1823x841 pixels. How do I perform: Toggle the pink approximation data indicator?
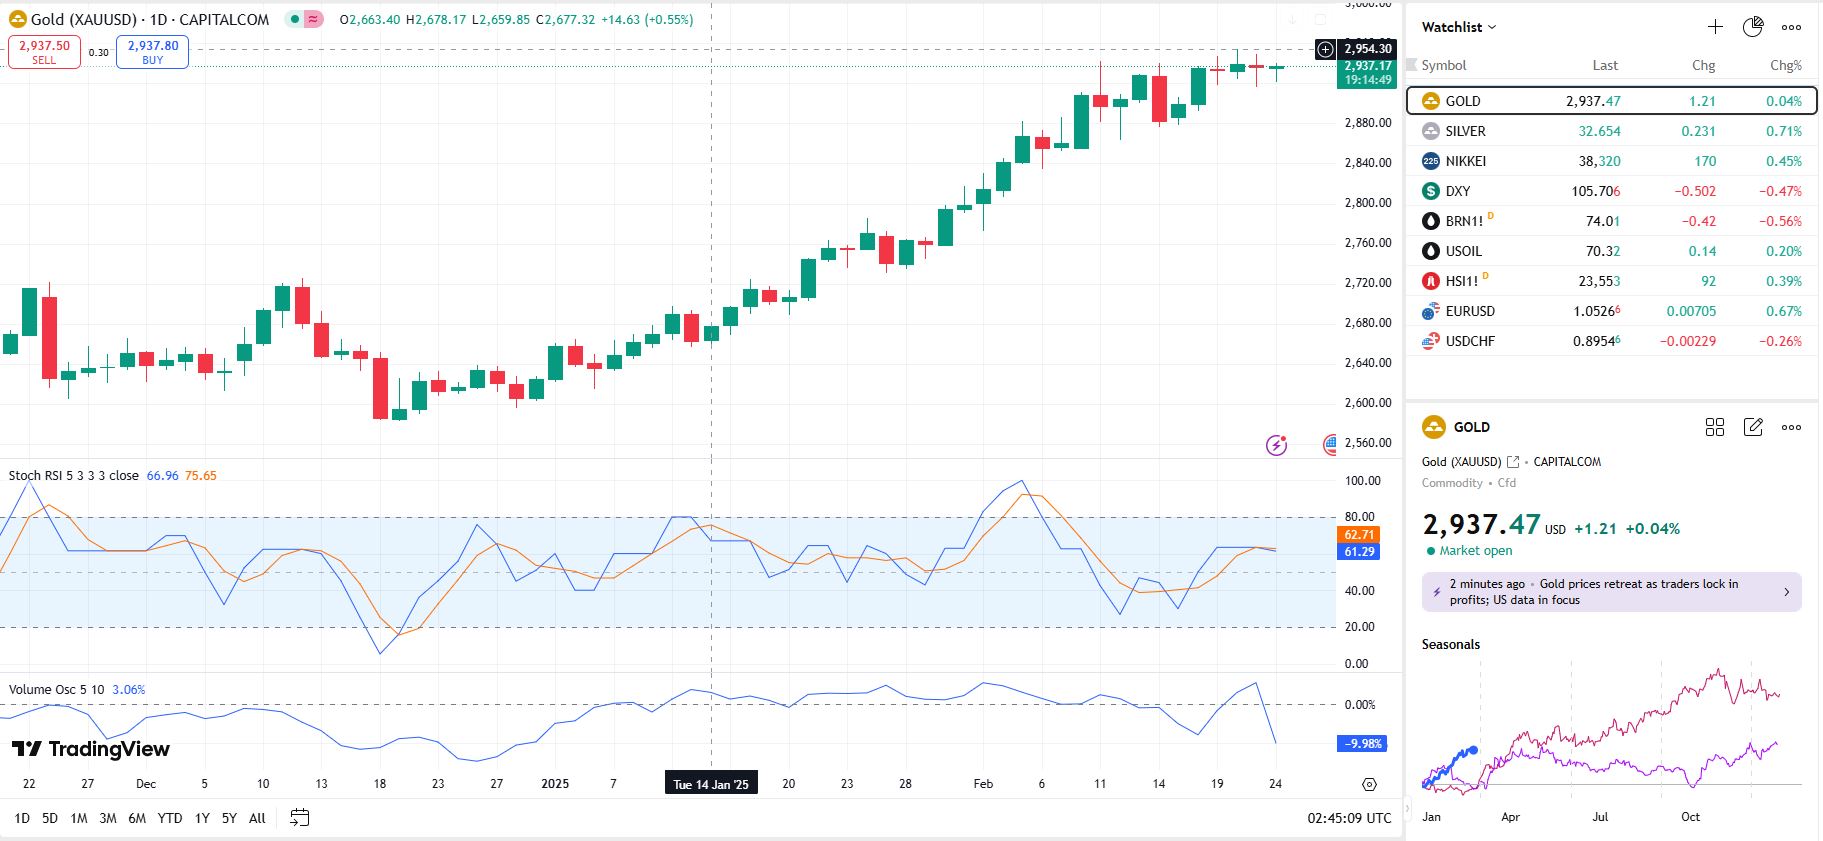coord(313,19)
